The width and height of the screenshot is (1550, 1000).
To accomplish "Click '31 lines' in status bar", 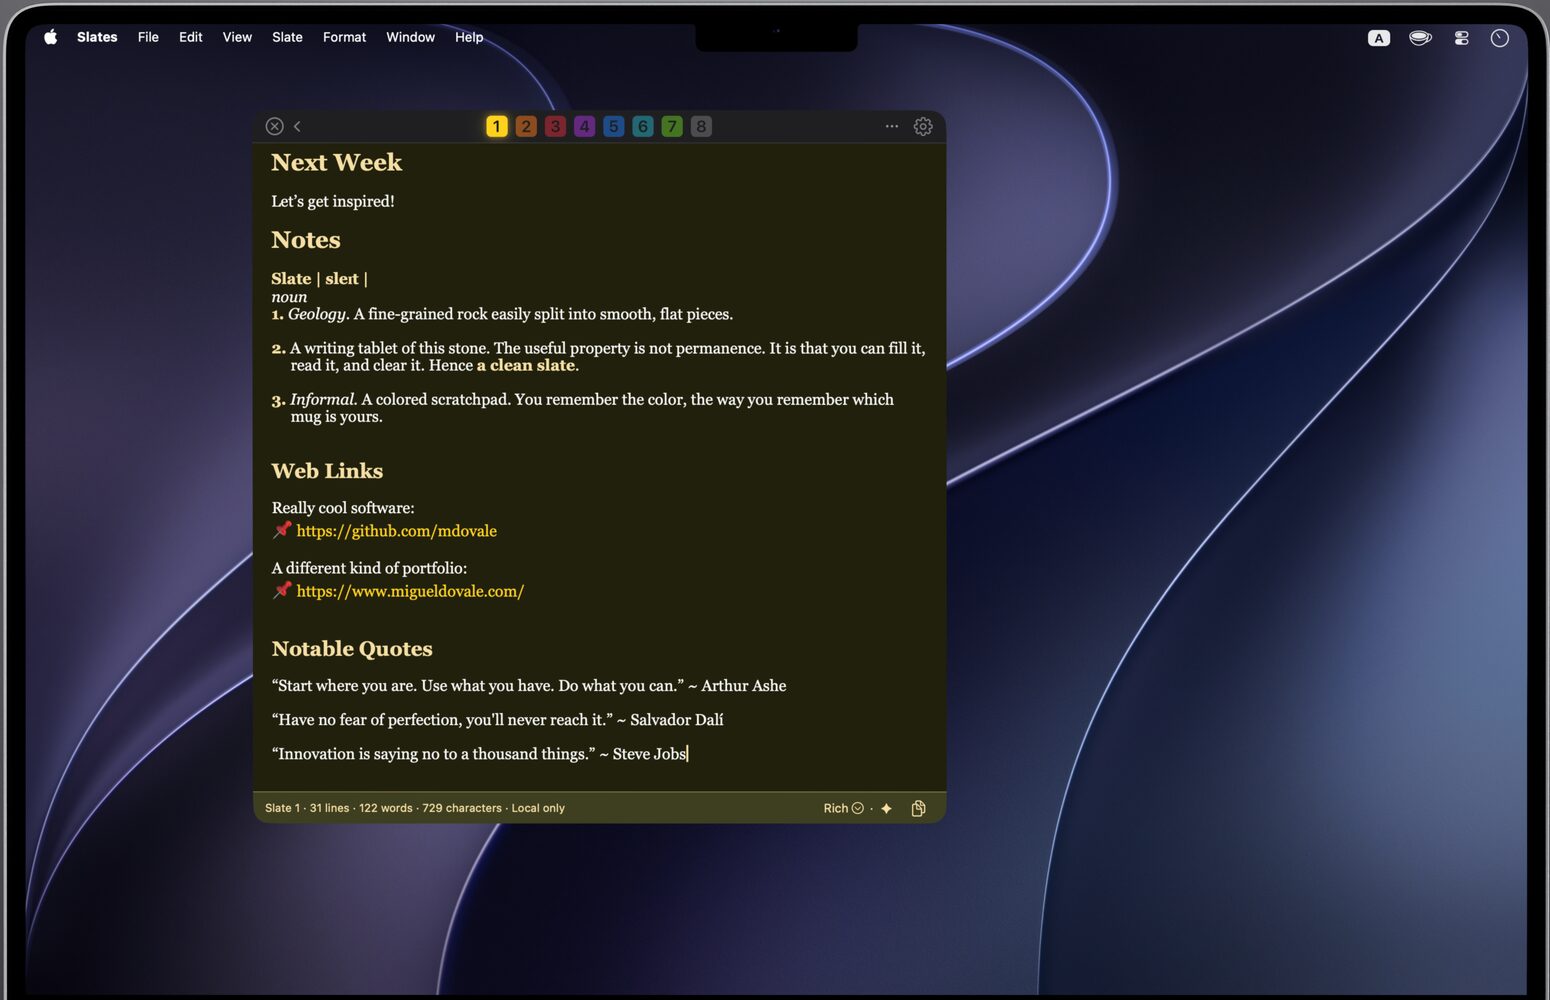I will click(330, 808).
